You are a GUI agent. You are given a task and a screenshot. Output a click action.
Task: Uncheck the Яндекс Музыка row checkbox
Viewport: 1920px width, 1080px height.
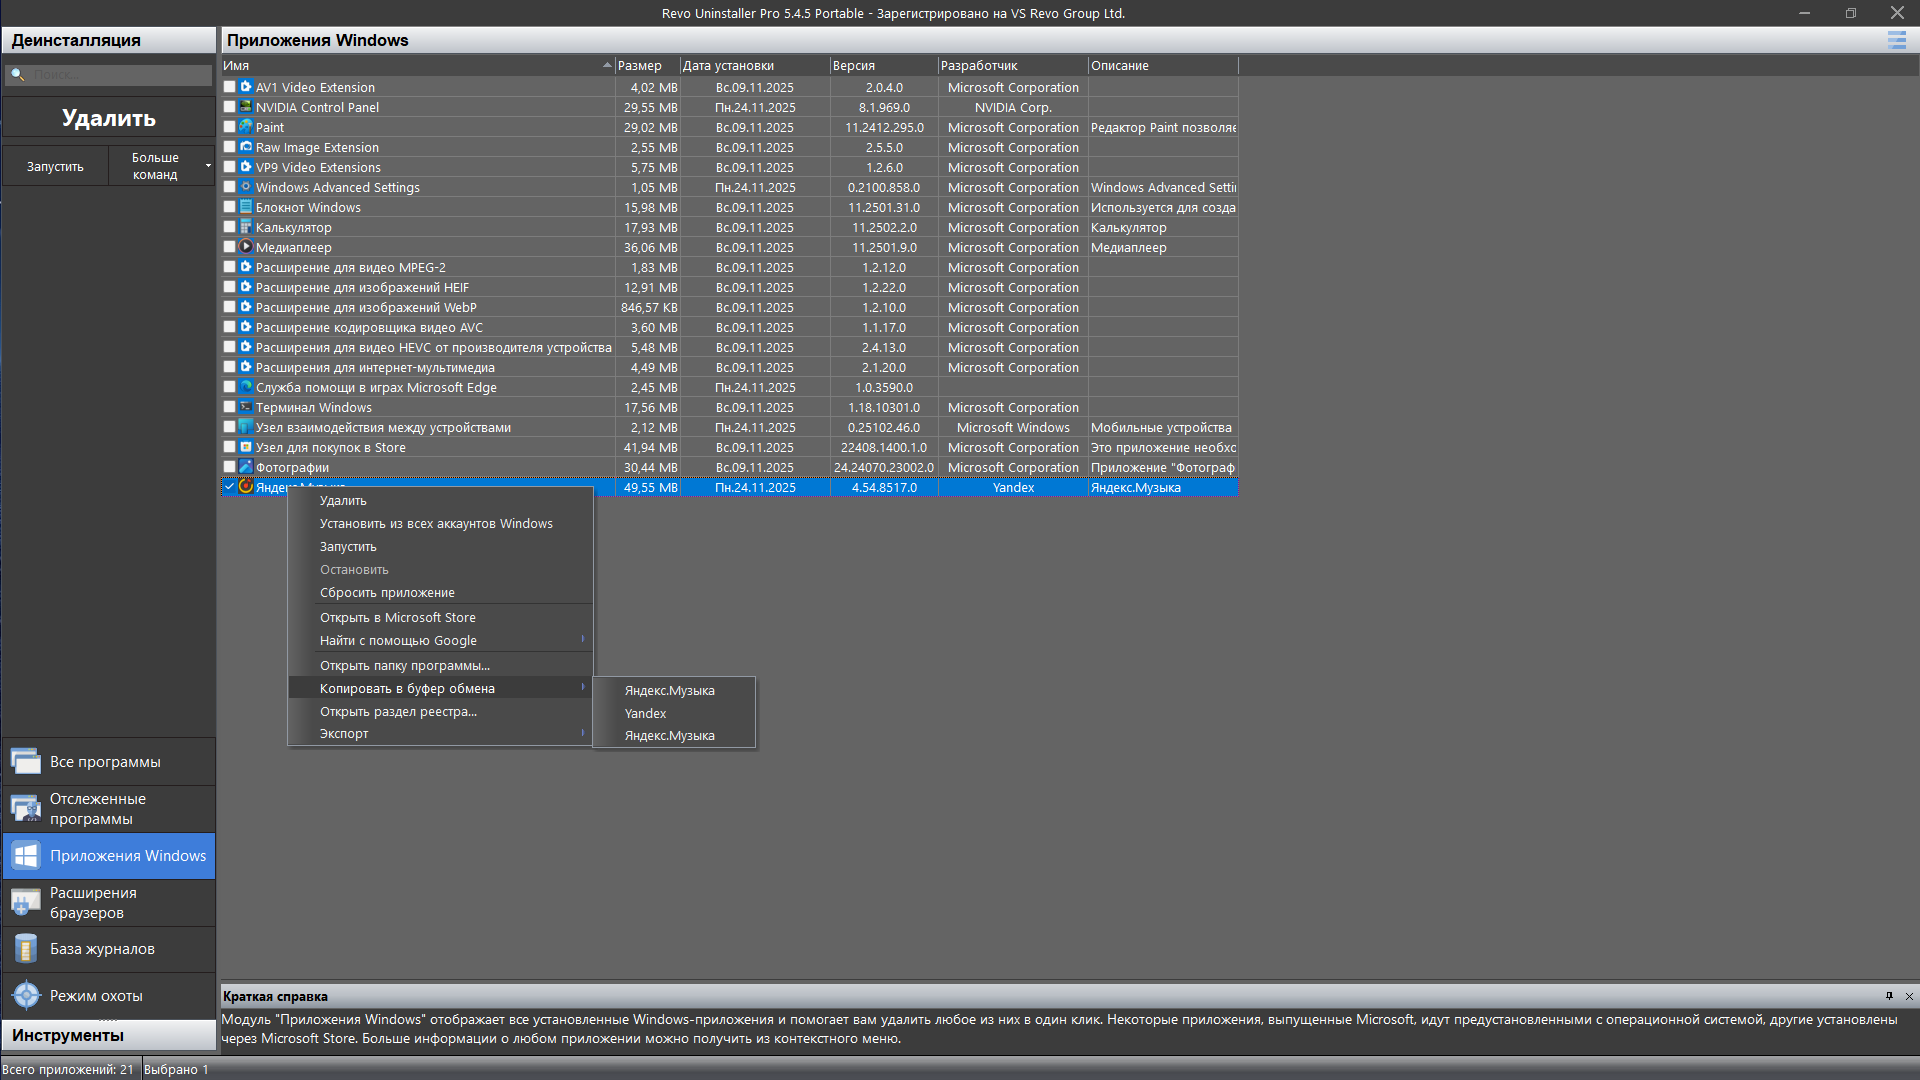coord(230,487)
